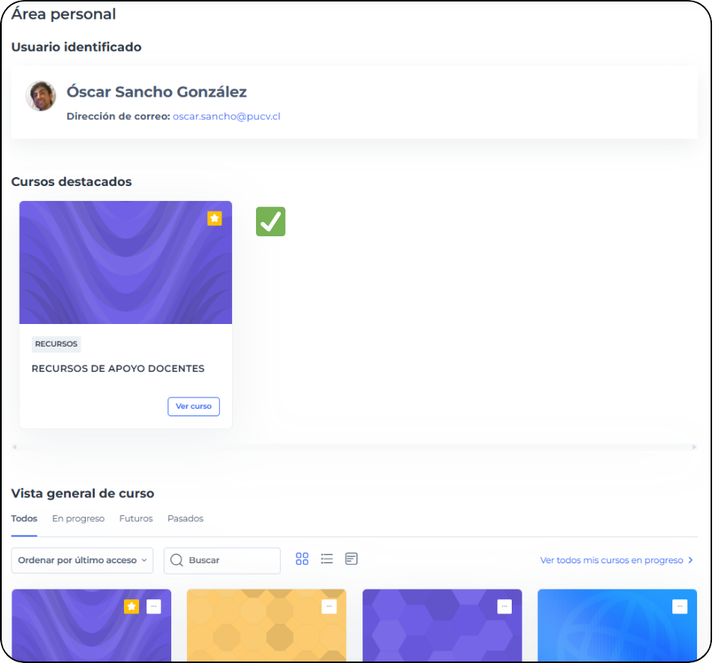Open options menu on purple hexagon course card
The height and width of the screenshot is (663, 713).
pyautogui.click(x=504, y=606)
